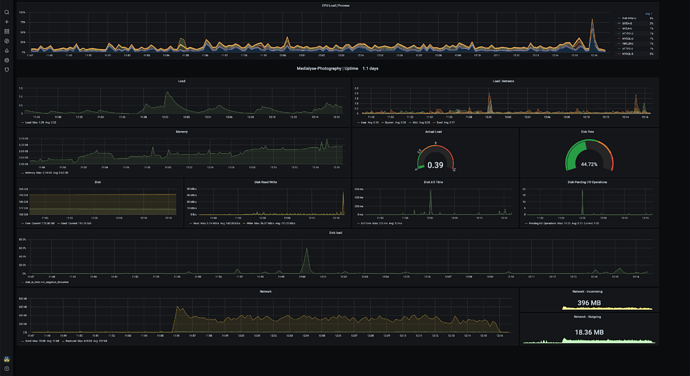Screen dimensions: 690x376
Task: Open the Configuration gear icon
Action: tap(7, 60)
